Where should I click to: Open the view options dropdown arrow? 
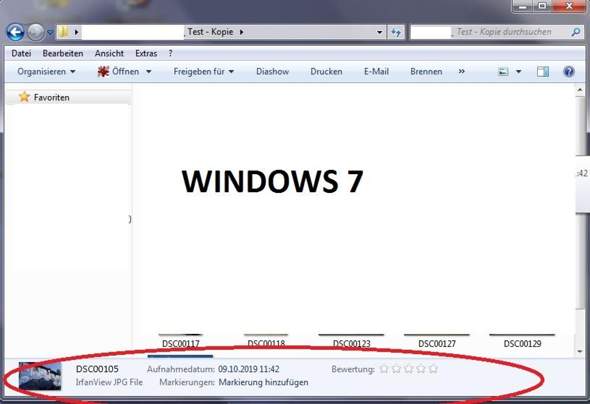(518, 71)
